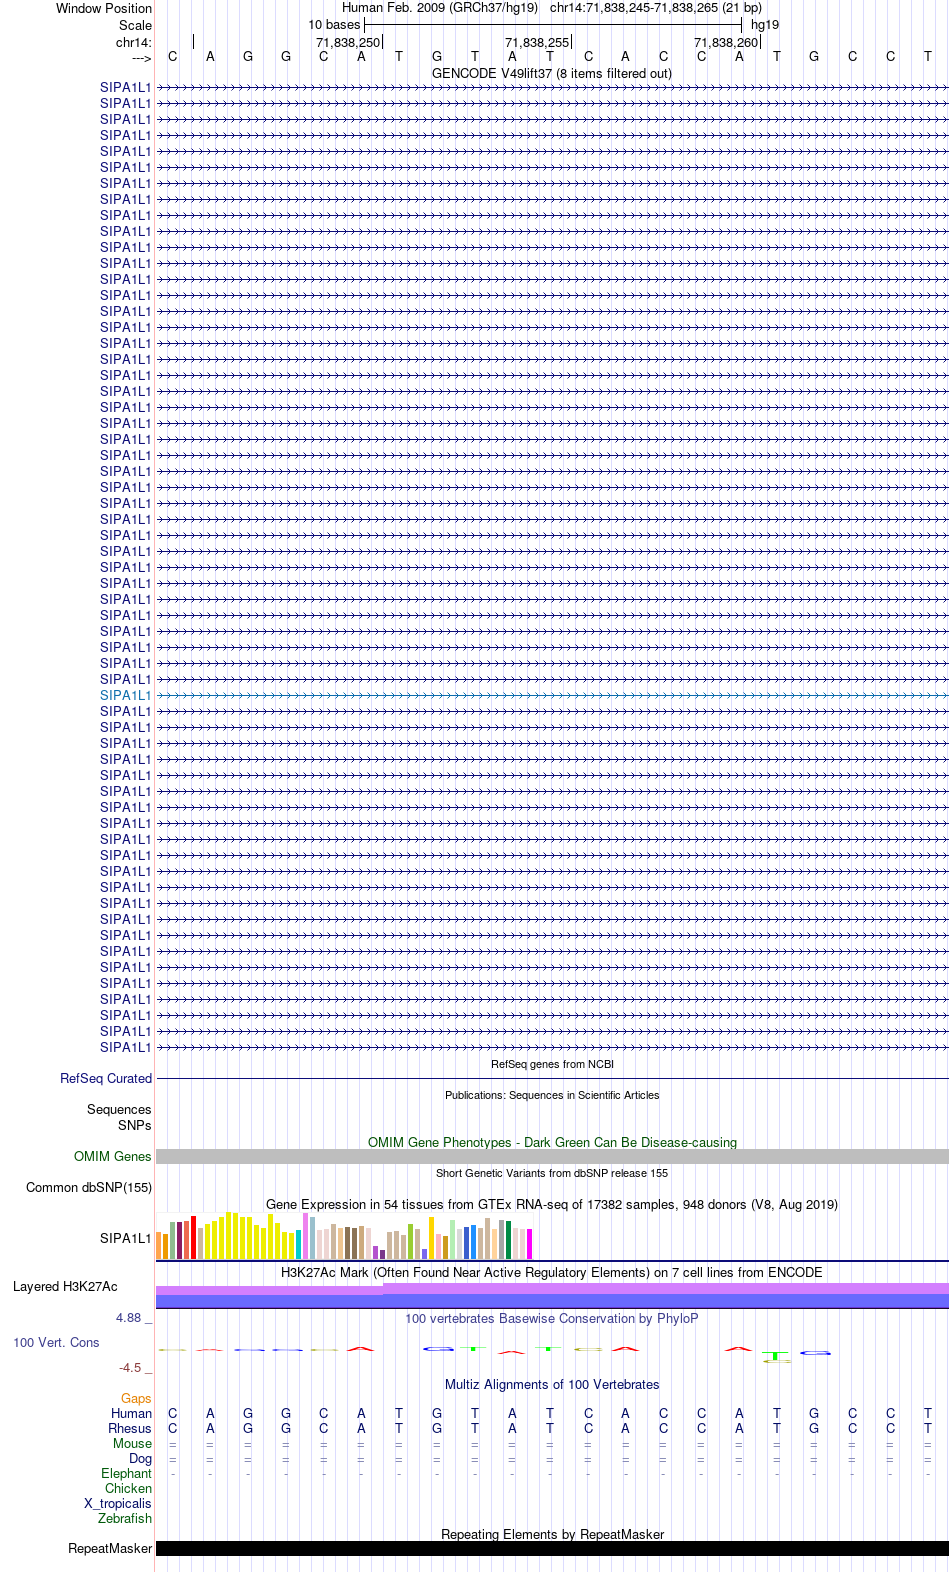Click the Elephant species label

126,1473
